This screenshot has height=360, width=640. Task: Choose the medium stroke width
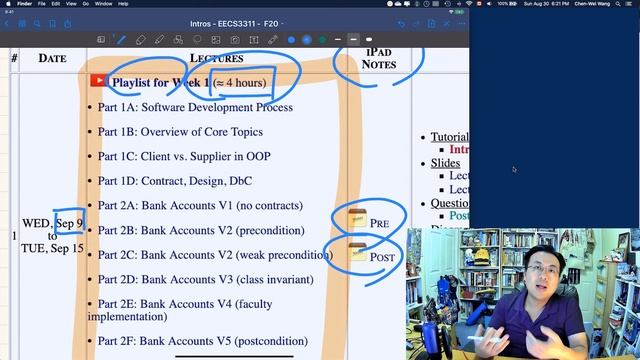[353, 40]
